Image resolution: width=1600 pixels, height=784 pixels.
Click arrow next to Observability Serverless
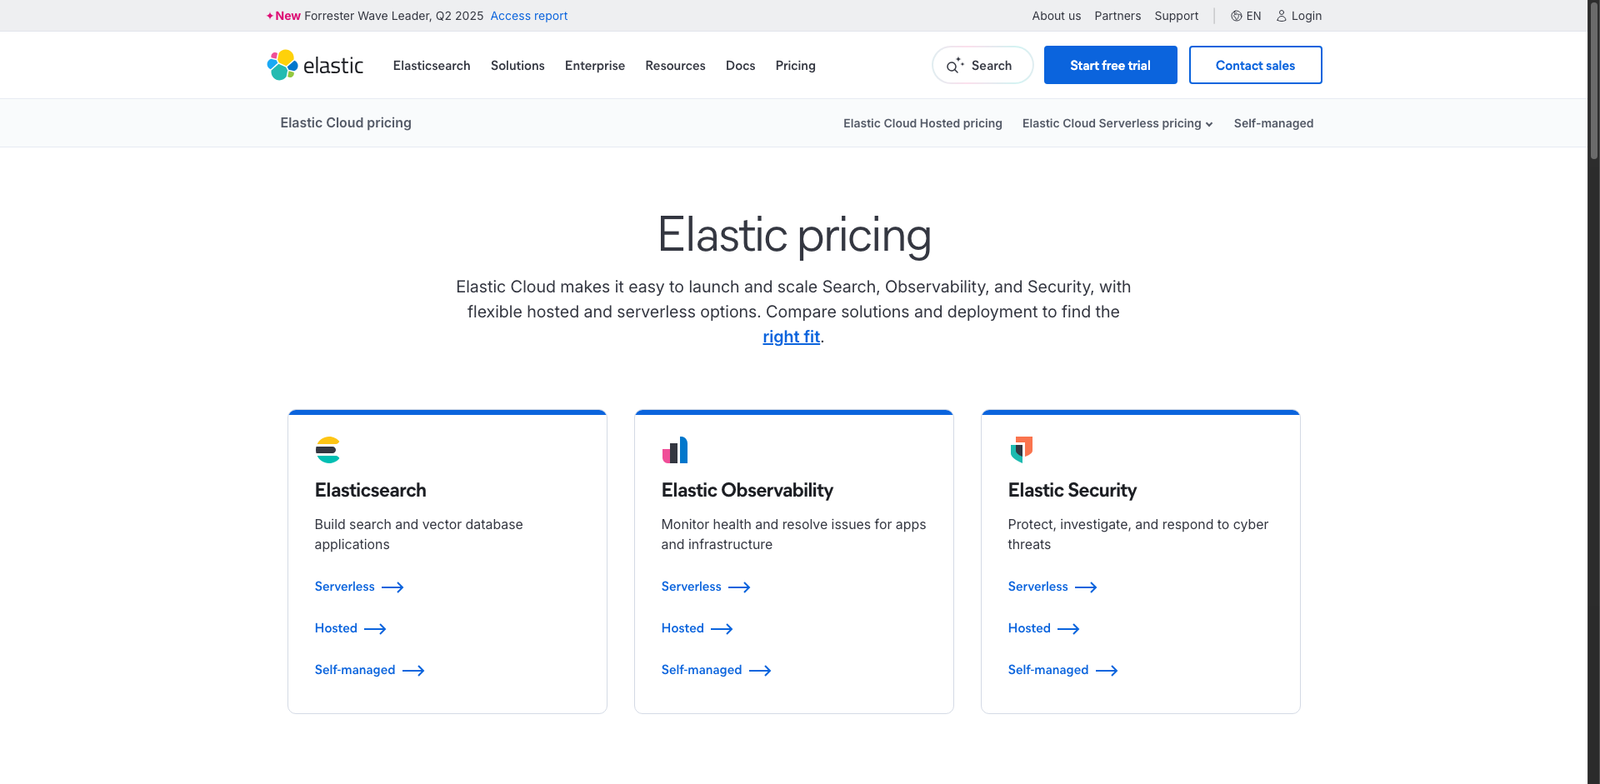pyautogui.click(x=739, y=587)
